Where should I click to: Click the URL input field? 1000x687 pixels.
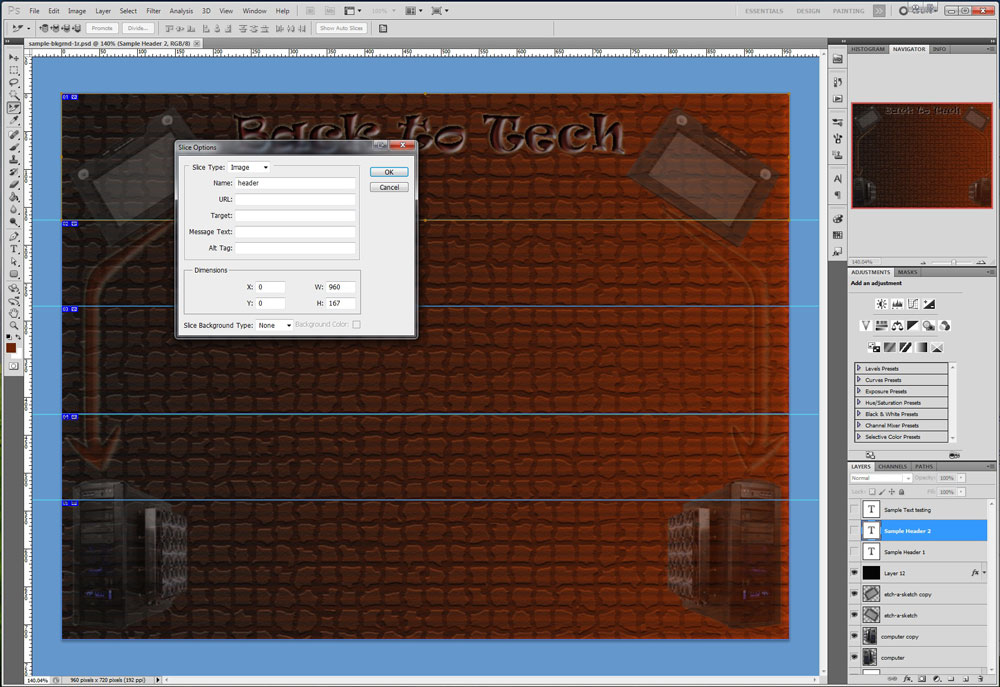[x=295, y=200]
